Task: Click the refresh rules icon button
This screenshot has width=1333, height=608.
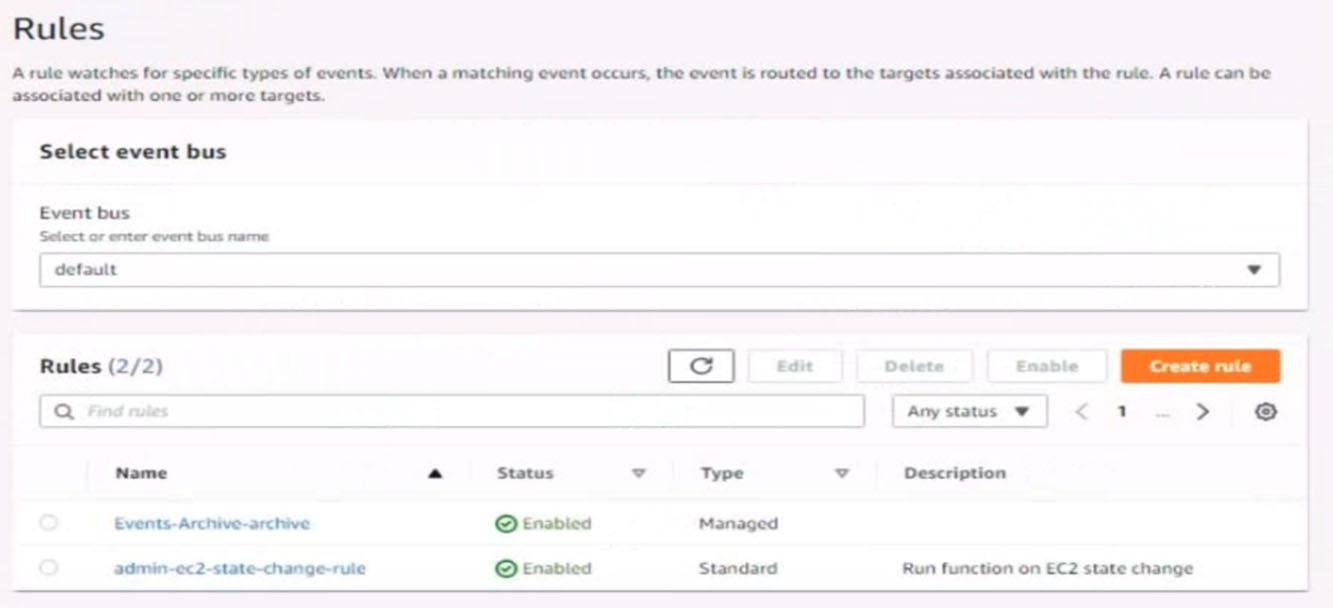Action: tap(701, 366)
